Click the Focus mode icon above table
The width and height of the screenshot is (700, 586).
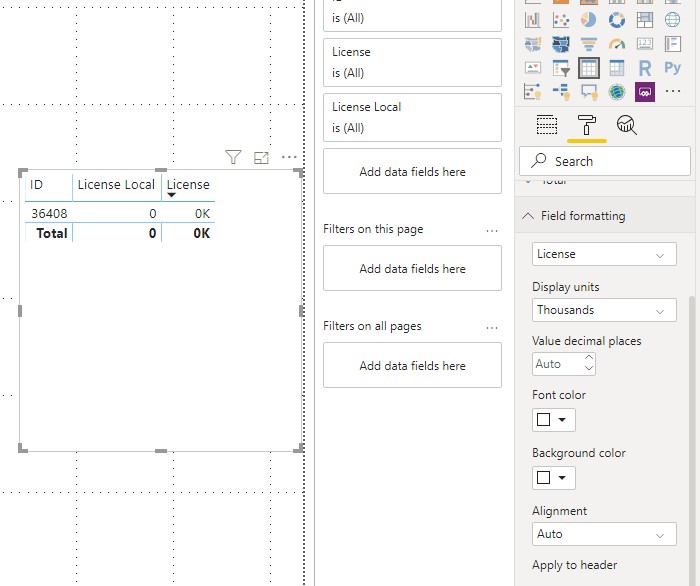[x=261, y=158]
